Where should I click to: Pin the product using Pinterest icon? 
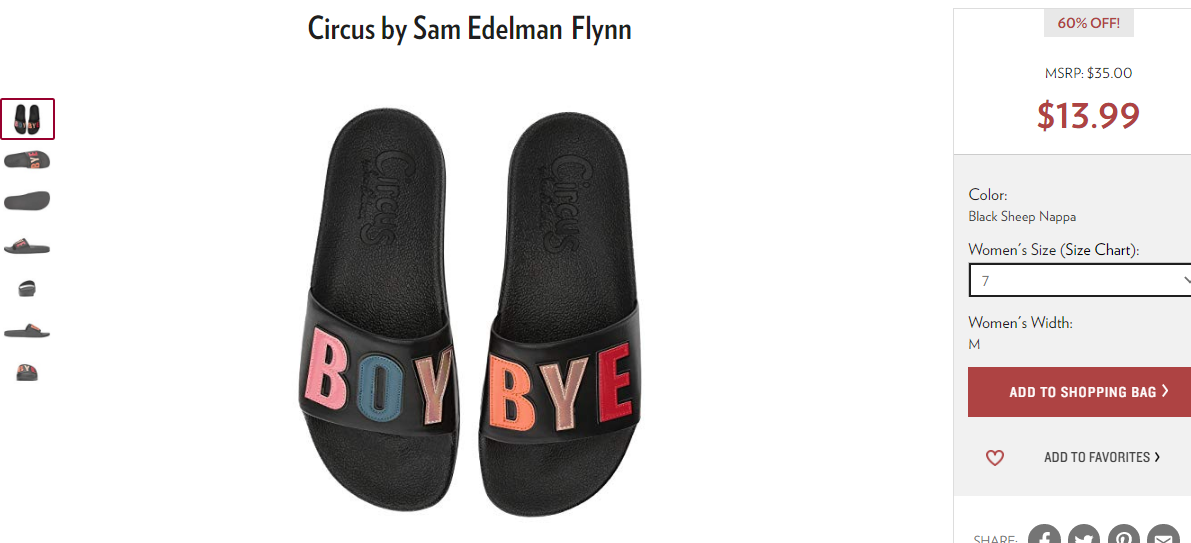tap(1123, 536)
